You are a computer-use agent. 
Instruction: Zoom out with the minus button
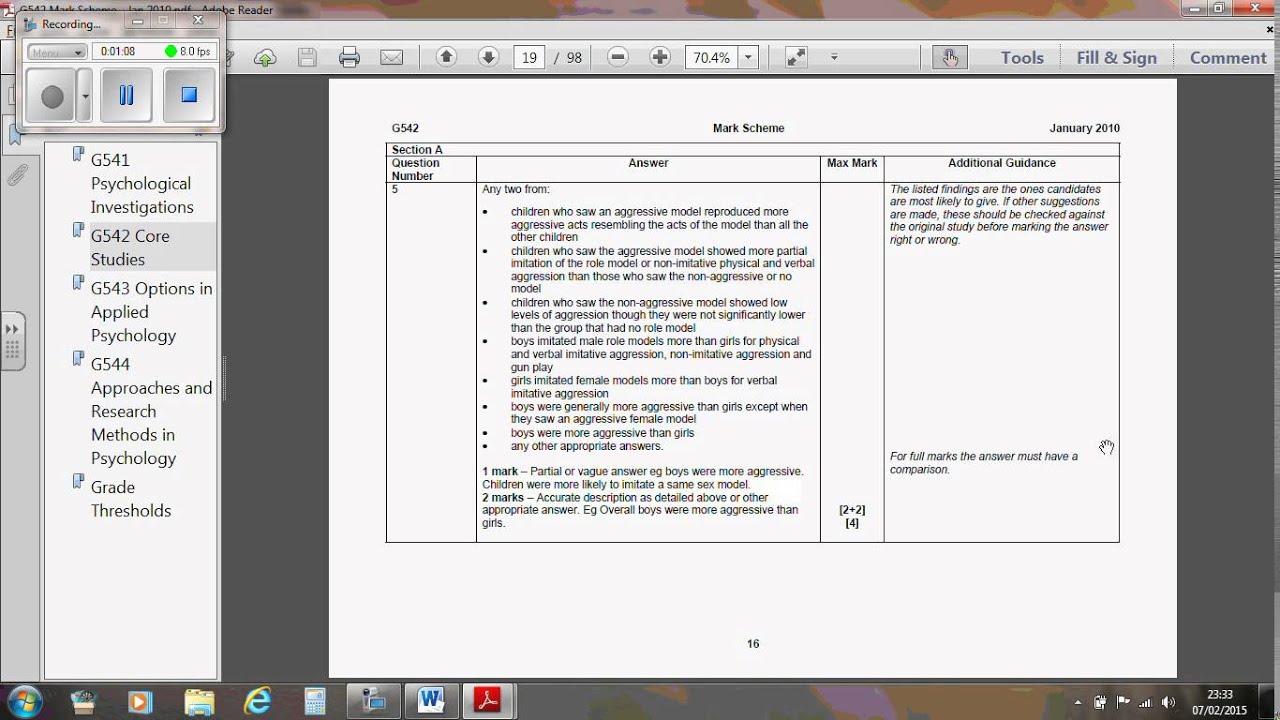coord(618,57)
